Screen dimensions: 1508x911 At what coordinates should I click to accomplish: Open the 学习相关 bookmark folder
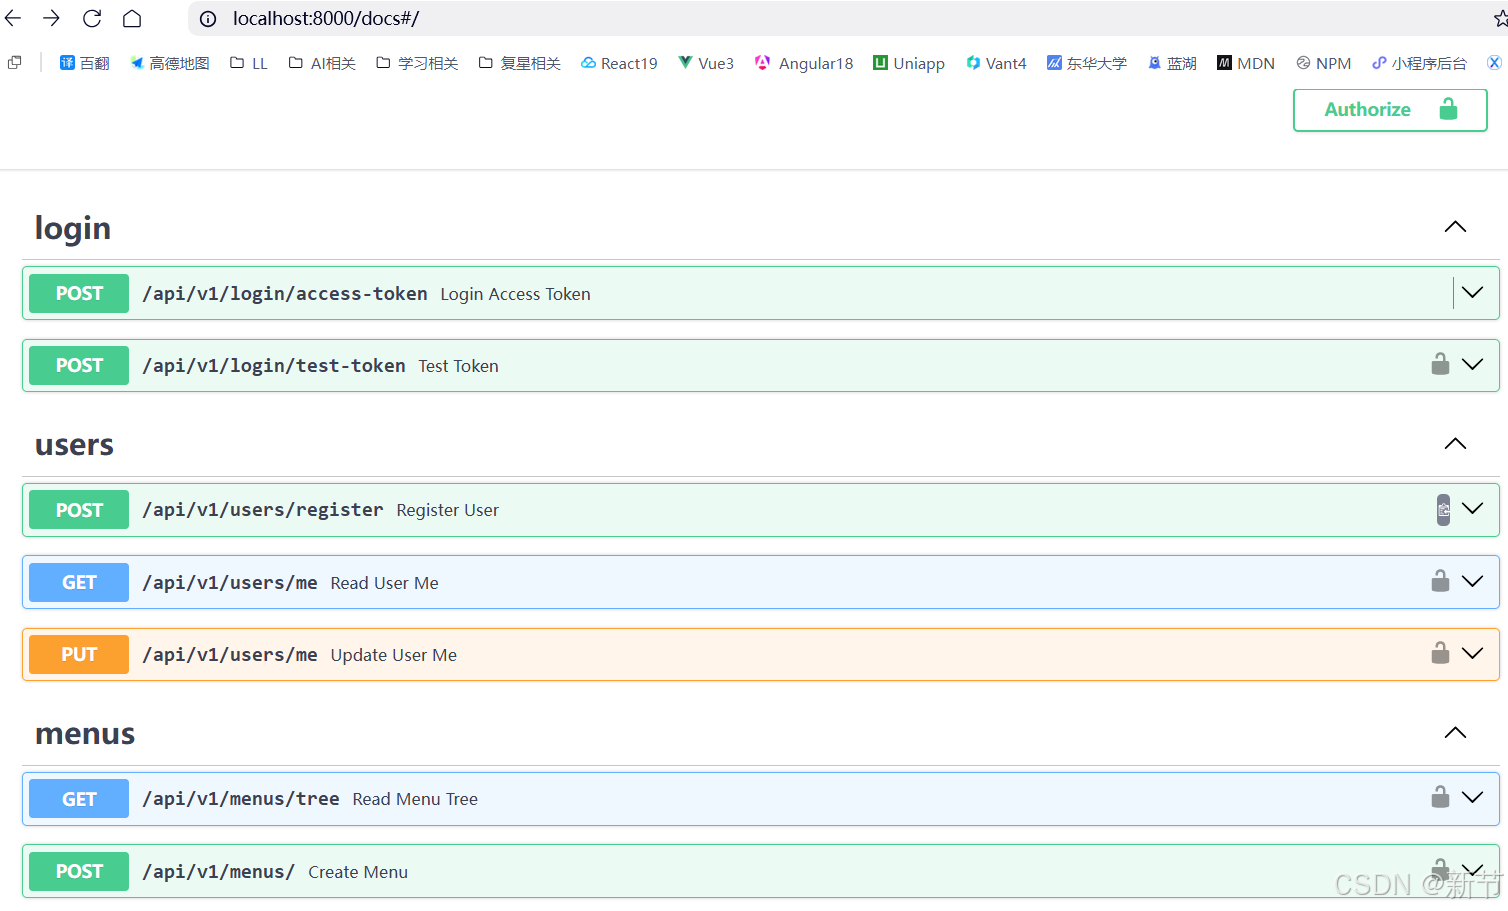417,63
